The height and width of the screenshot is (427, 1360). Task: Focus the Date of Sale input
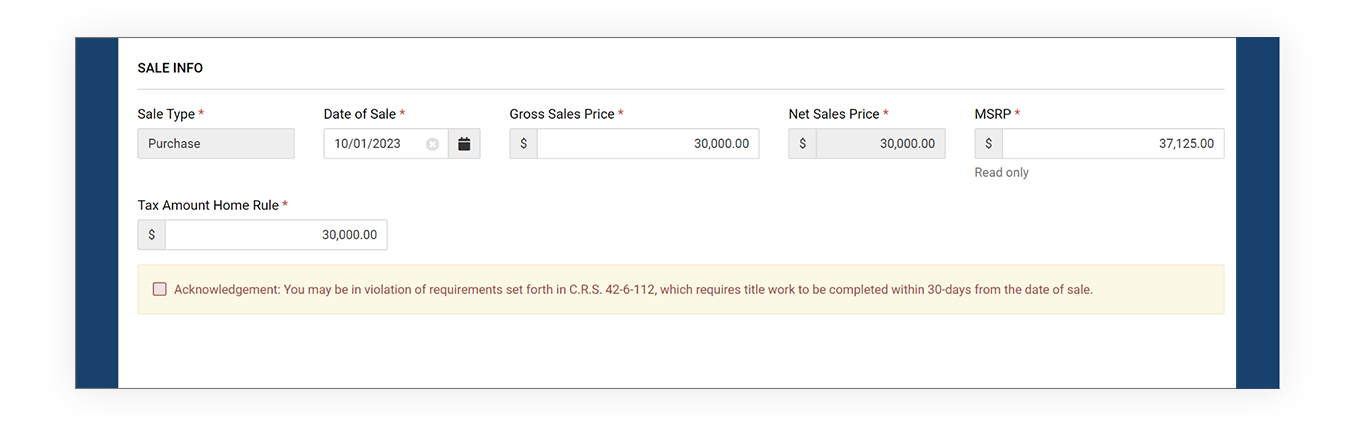click(375, 144)
